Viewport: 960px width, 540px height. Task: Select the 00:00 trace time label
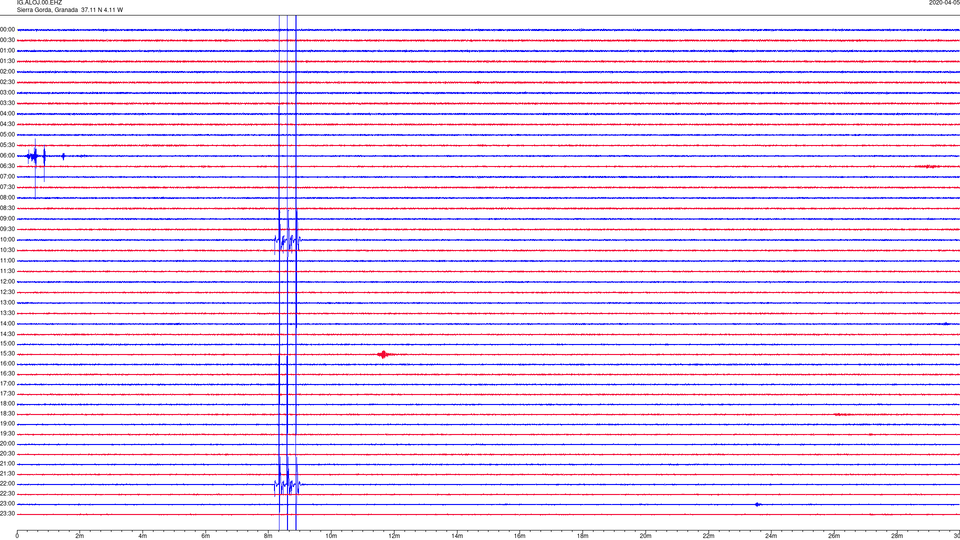click(x=7, y=29)
